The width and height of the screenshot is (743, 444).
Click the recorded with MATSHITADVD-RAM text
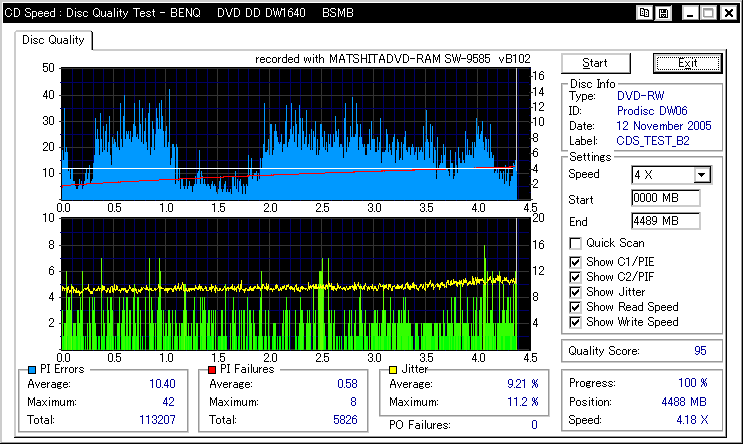[x=393, y=59]
